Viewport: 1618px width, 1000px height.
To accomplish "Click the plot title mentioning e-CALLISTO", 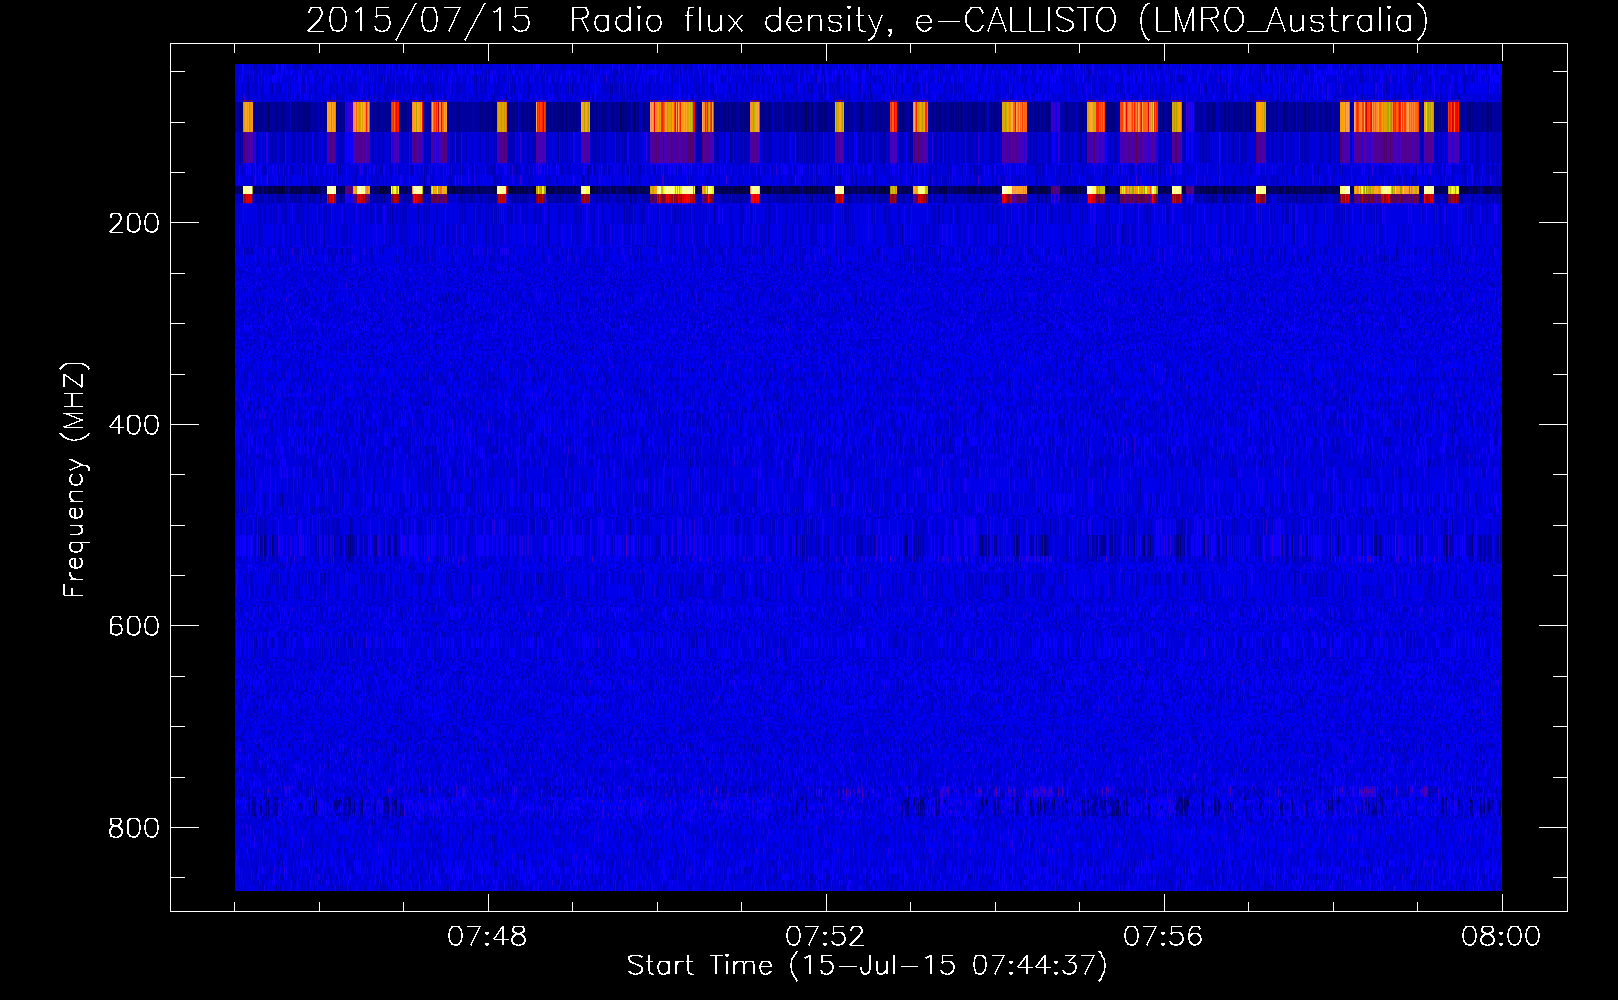I will point(867,20).
